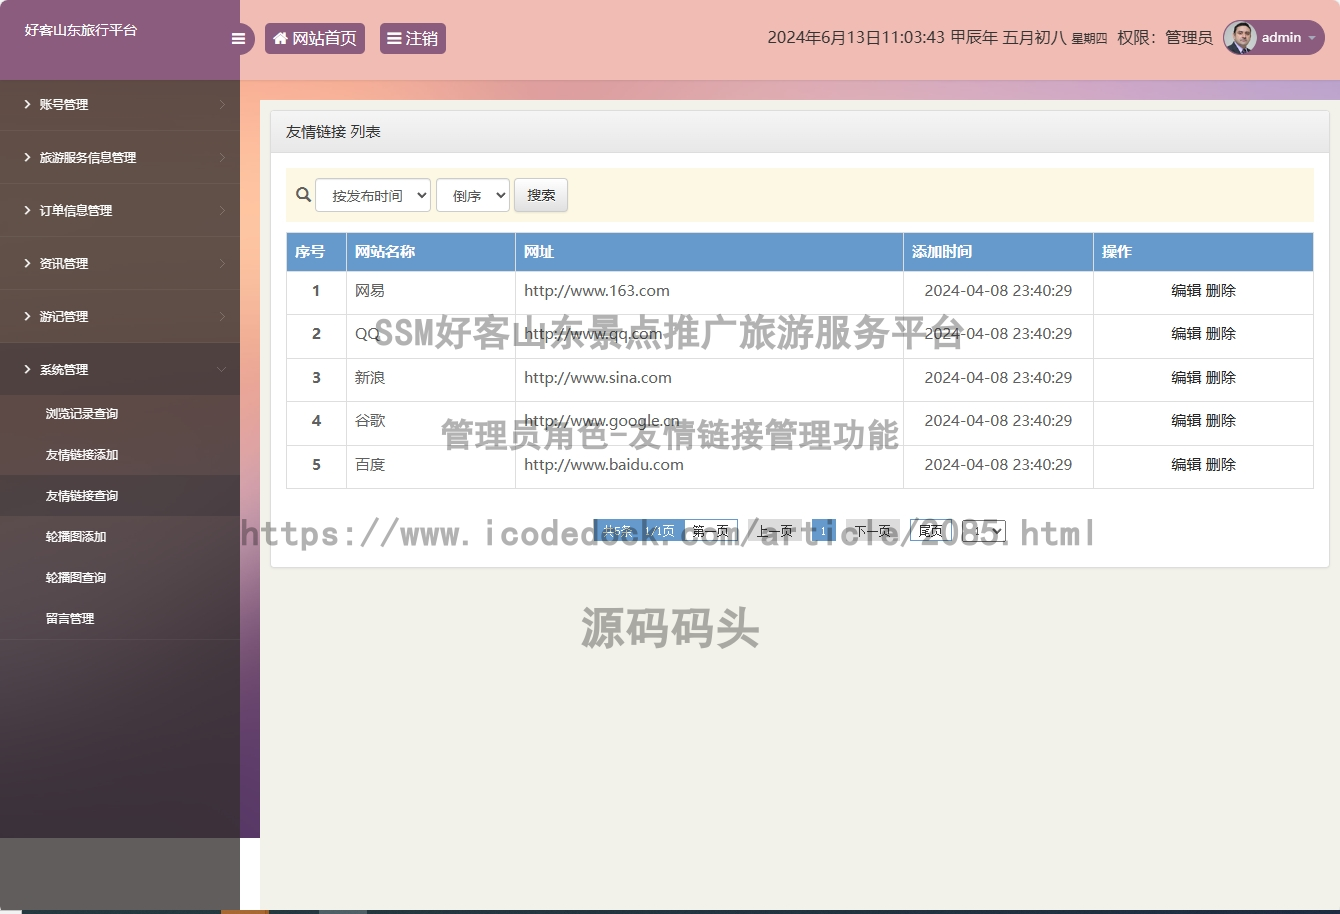
Task: Edit the 百度 link row
Action: click(1186, 465)
